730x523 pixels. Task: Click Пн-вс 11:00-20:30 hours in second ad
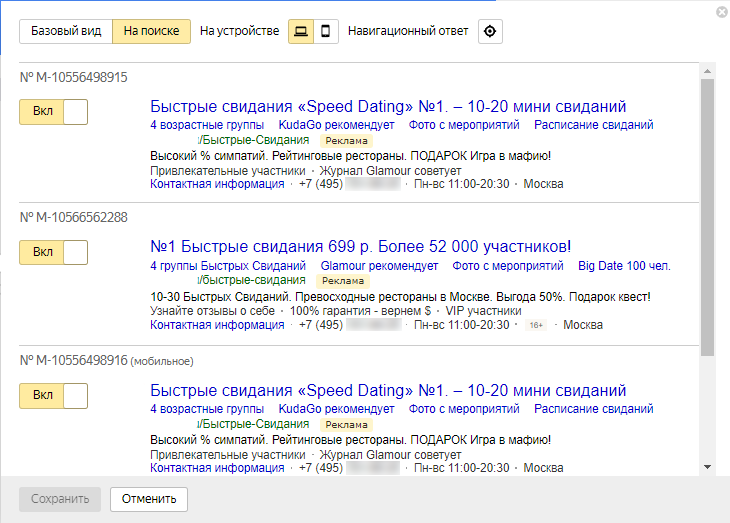(461, 325)
